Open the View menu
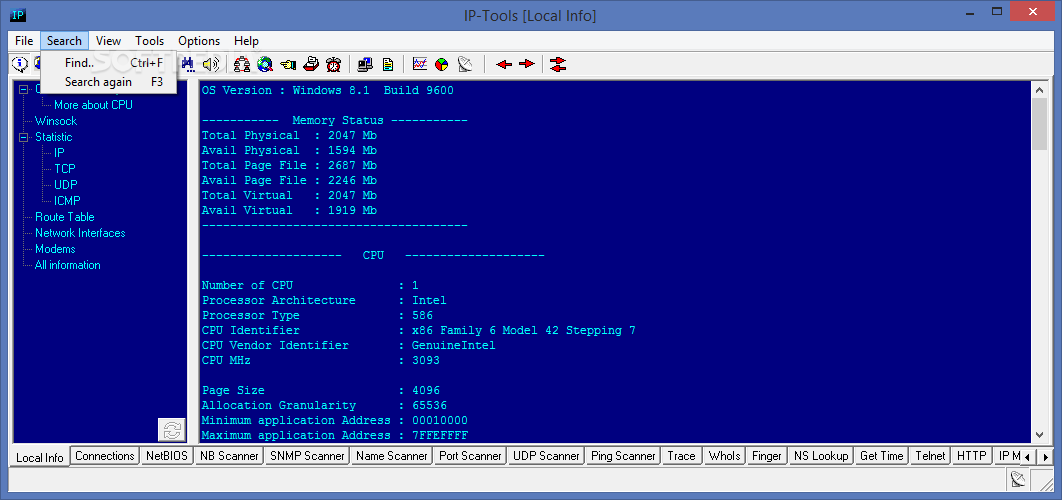Screen dimensions: 1062x500 pyautogui.click(x=108, y=41)
